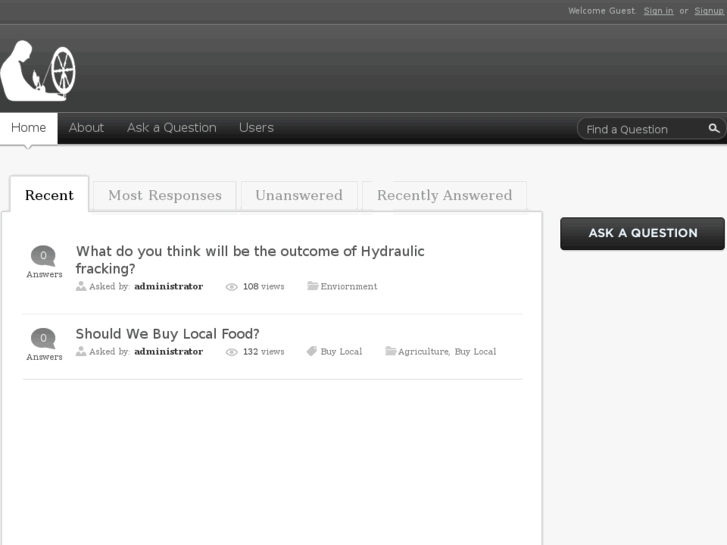The width and height of the screenshot is (727, 545).
Task: Open Buy Local category after Agriculture
Action: [475, 352]
